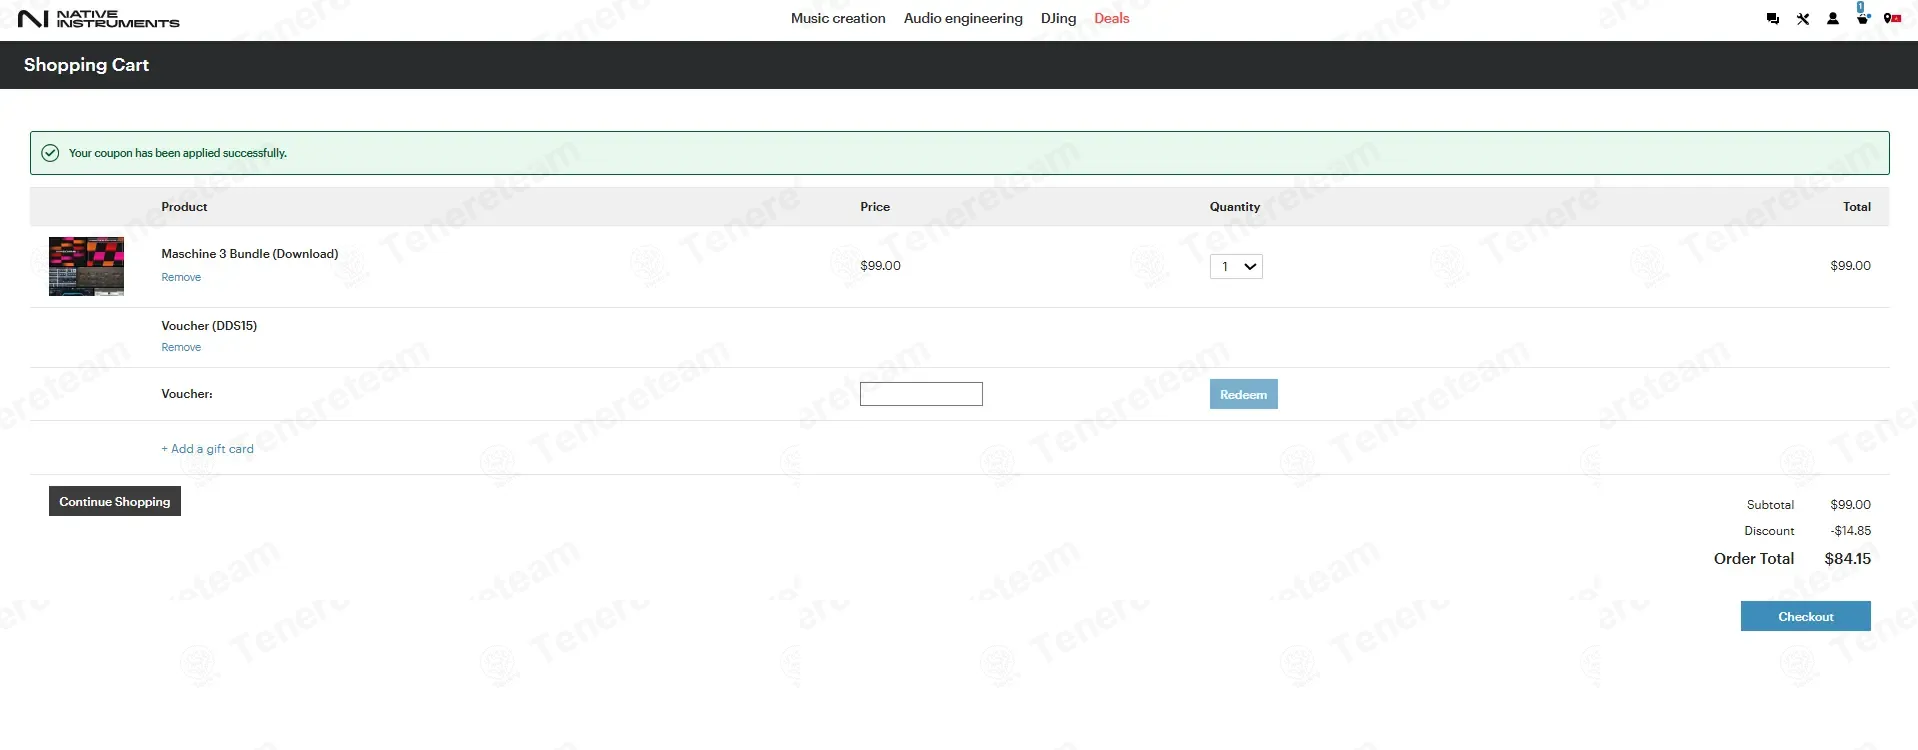Open the user account profile icon
Image resolution: width=1918 pixels, height=750 pixels.
tap(1832, 19)
